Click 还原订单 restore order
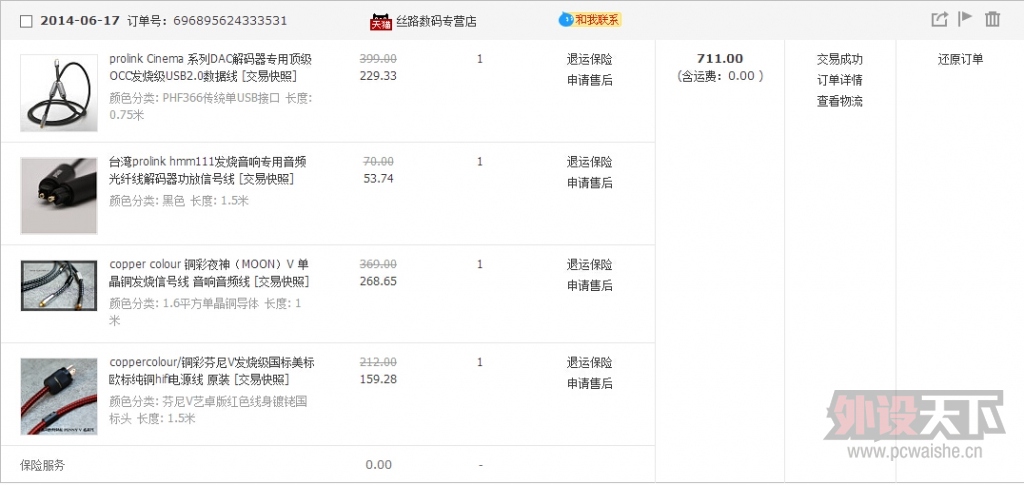Viewport: 1024px width, 485px height. 961,59
